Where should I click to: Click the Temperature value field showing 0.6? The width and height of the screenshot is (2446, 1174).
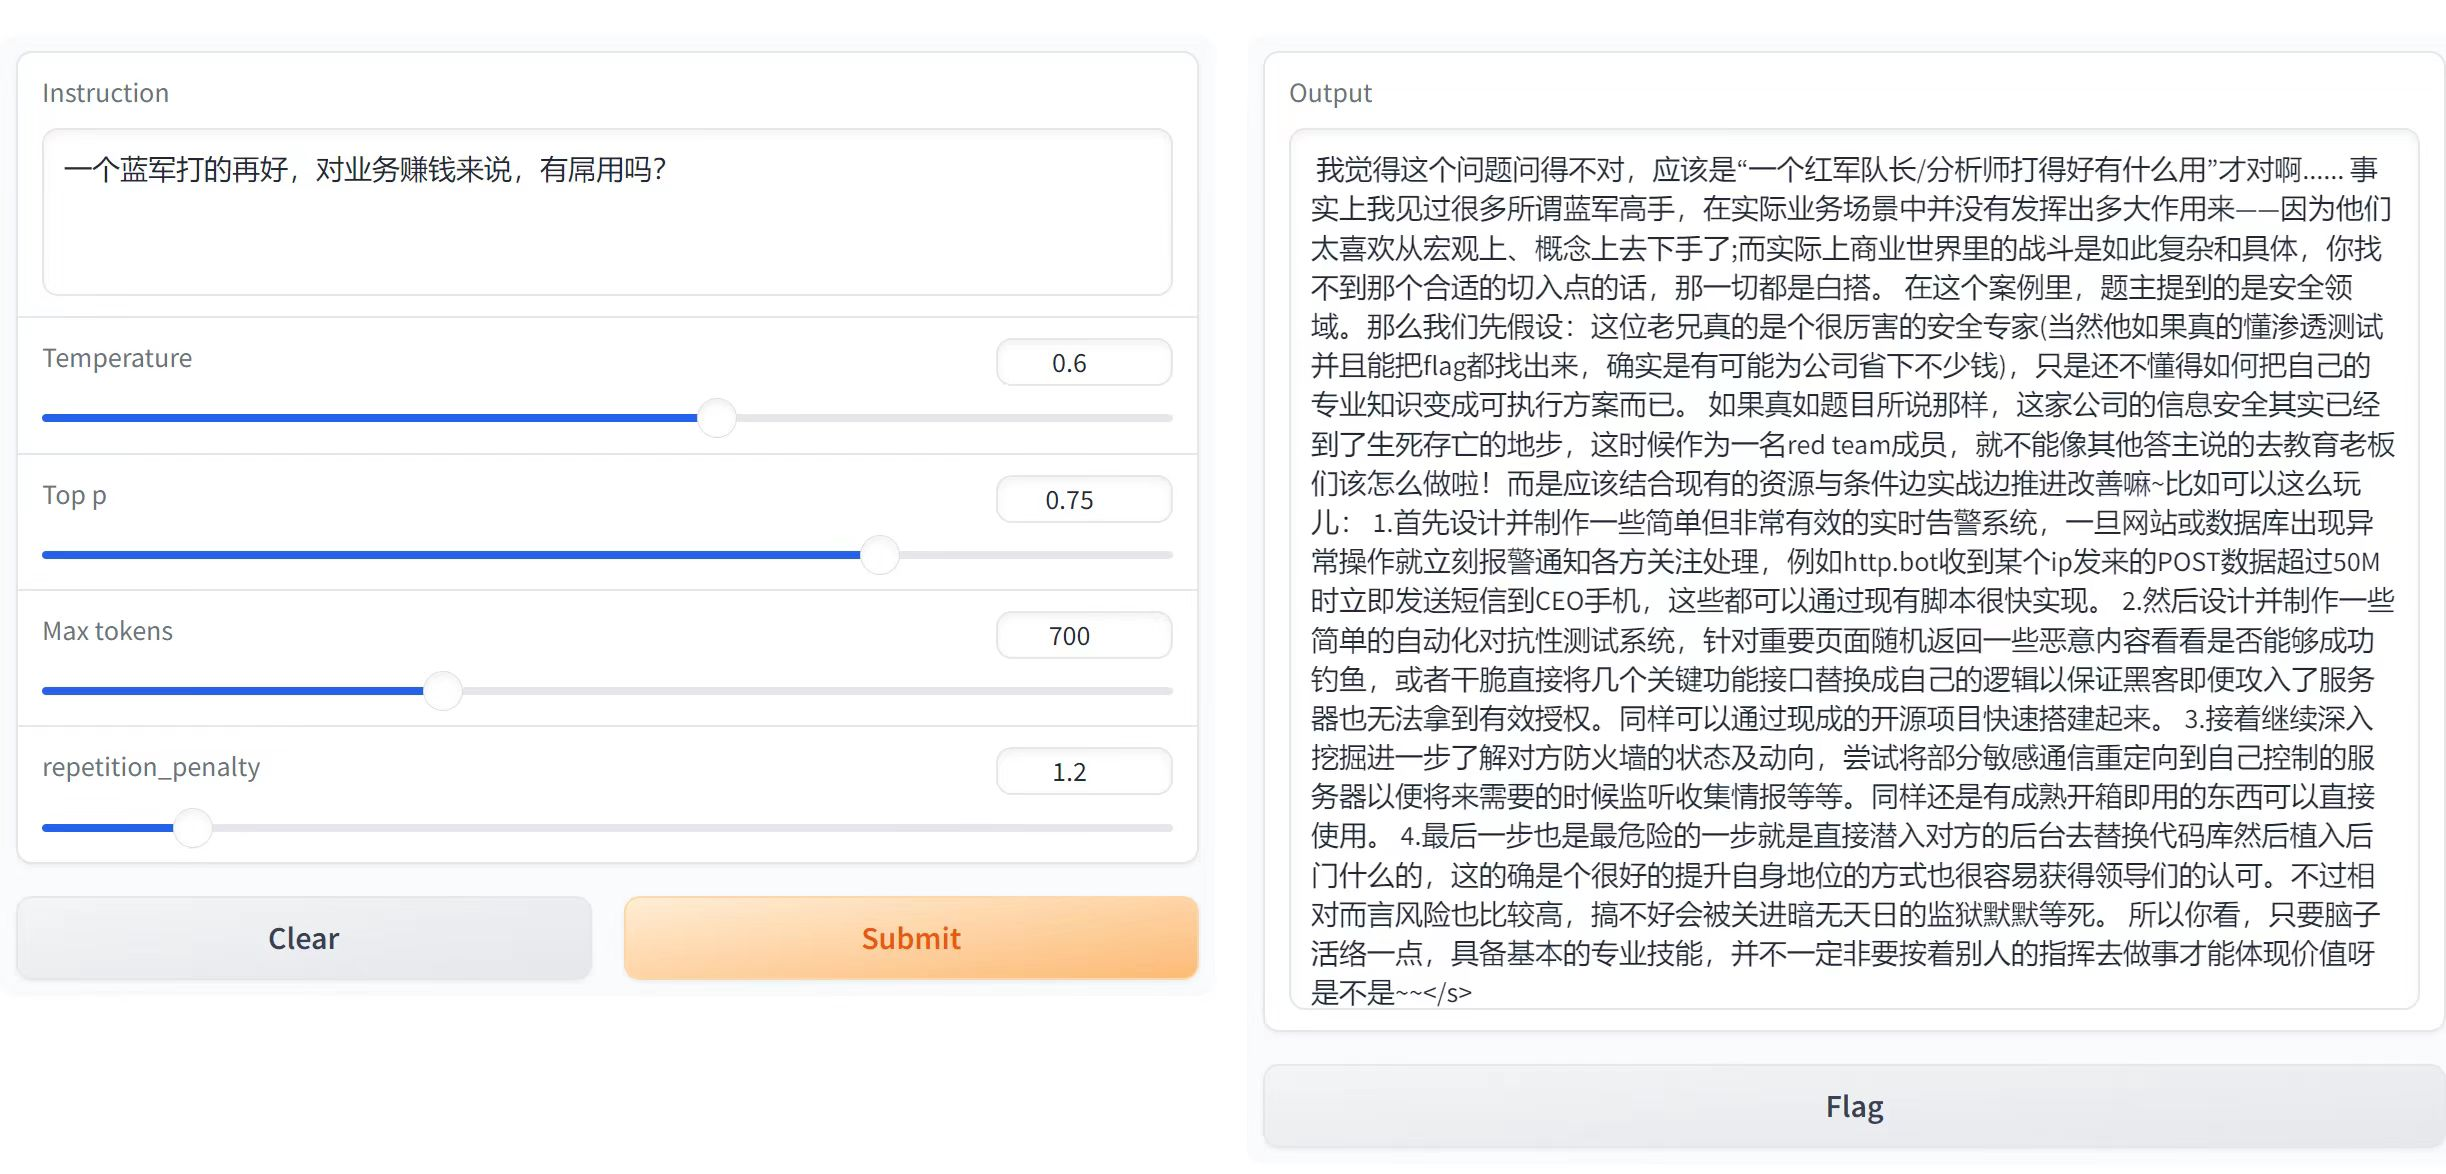click(1083, 363)
